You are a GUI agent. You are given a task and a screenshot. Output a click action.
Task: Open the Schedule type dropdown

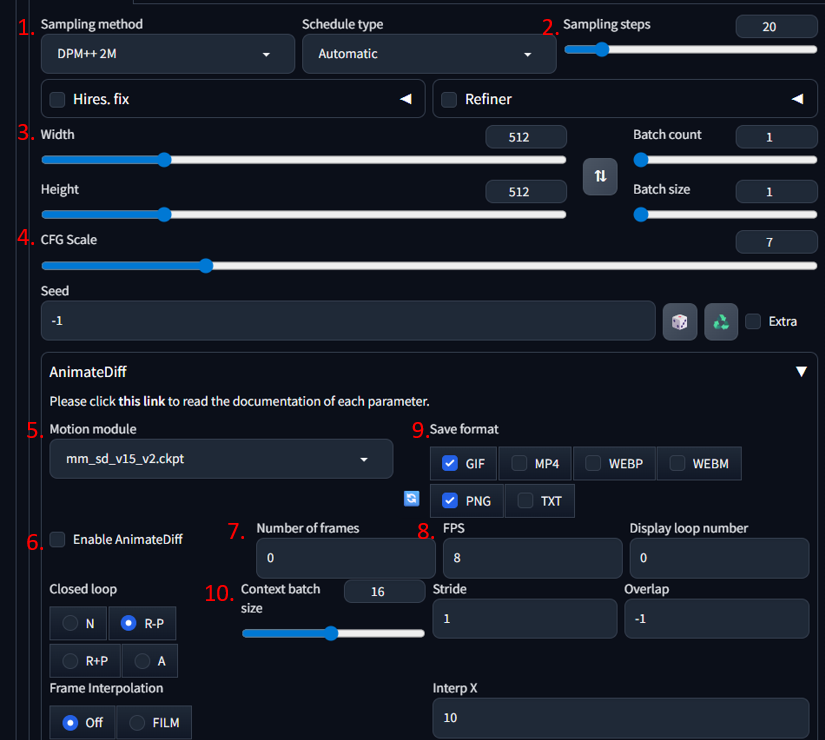429,54
